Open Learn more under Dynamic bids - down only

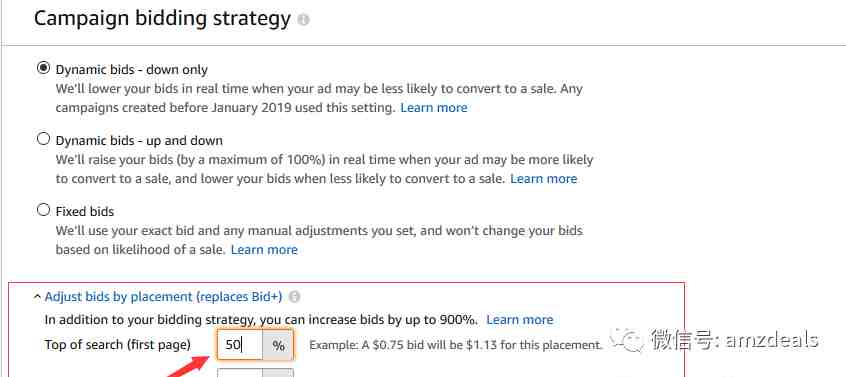click(x=434, y=108)
